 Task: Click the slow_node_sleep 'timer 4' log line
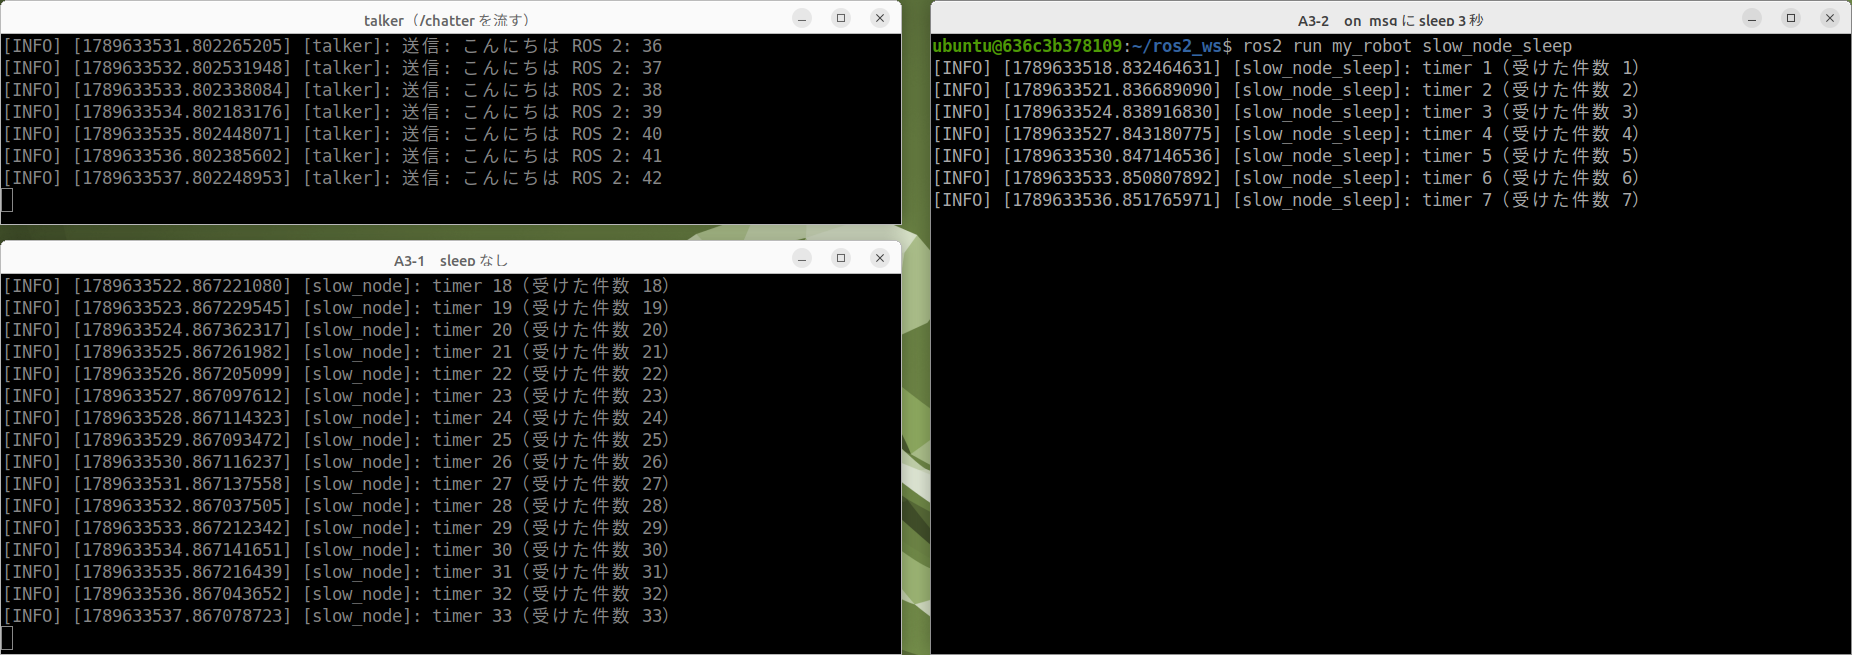click(x=1286, y=134)
